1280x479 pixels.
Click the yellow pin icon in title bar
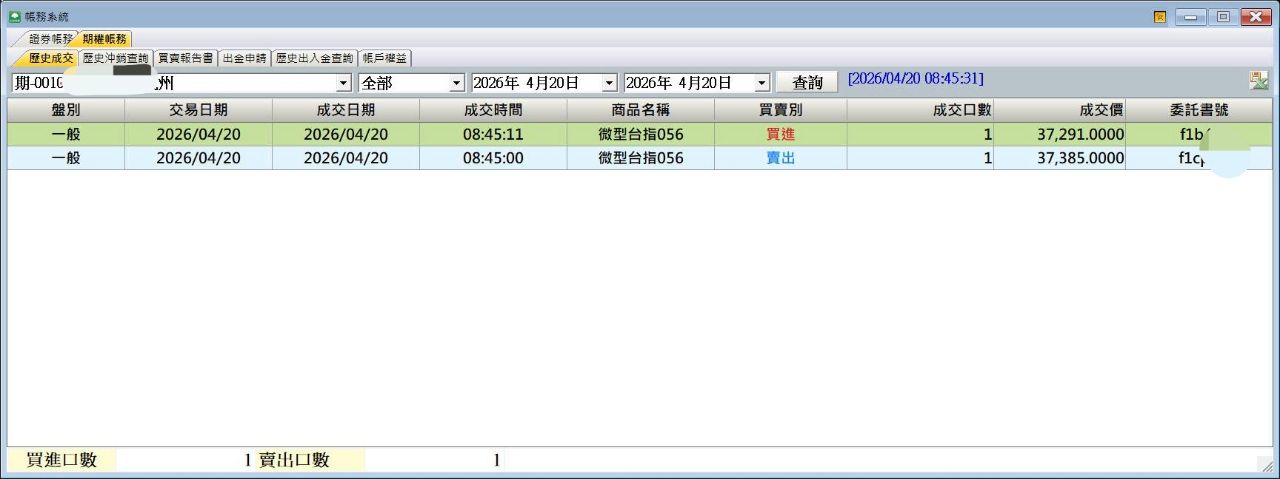coord(1160,16)
